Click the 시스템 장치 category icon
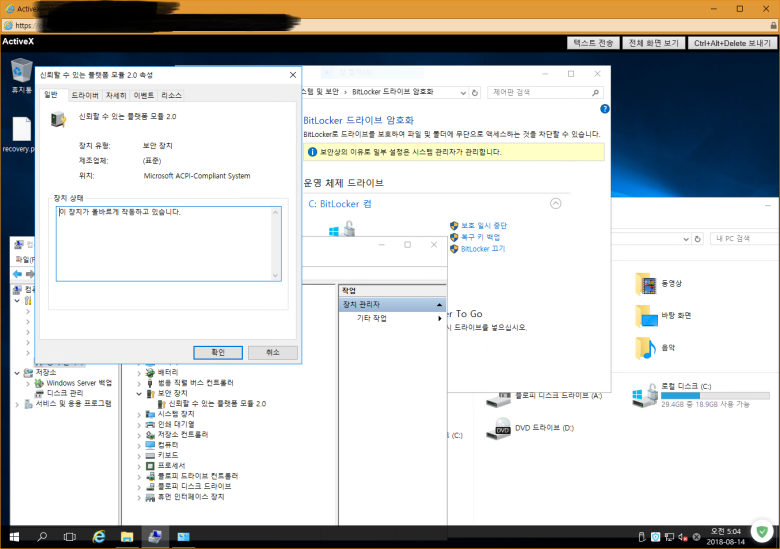The image size is (780, 549). (x=150, y=414)
